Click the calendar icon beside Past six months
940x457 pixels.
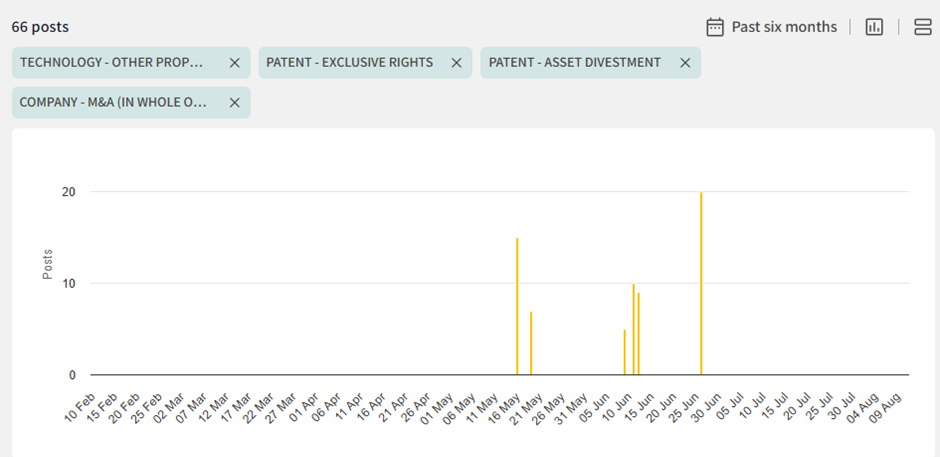click(x=715, y=27)
